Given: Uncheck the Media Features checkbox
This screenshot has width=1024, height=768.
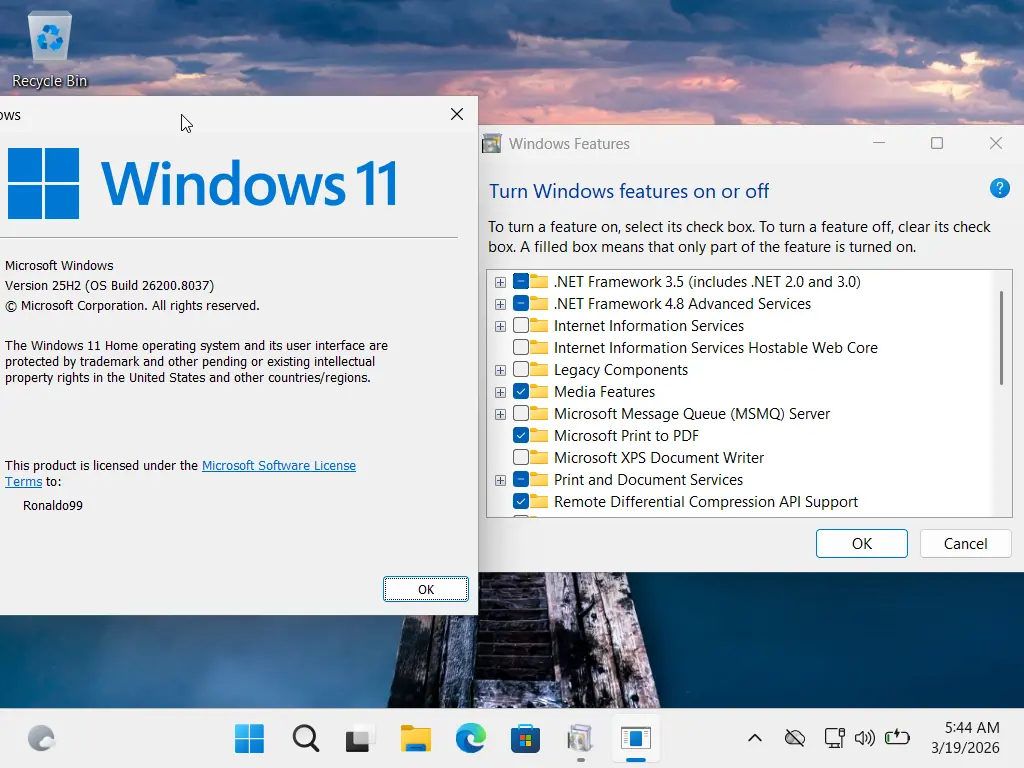Looking at the screenshot, I should click(x=520, y=391).
